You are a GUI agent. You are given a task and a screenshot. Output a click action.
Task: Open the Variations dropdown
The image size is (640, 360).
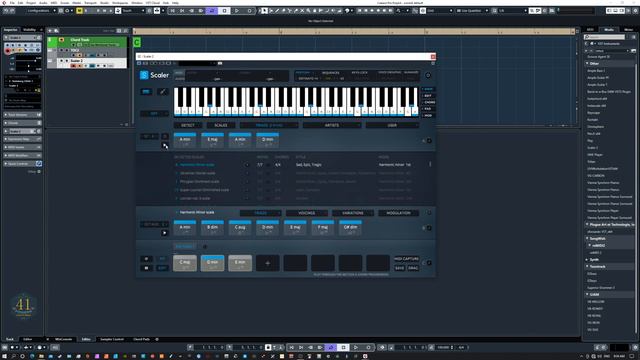coord(353,213)
